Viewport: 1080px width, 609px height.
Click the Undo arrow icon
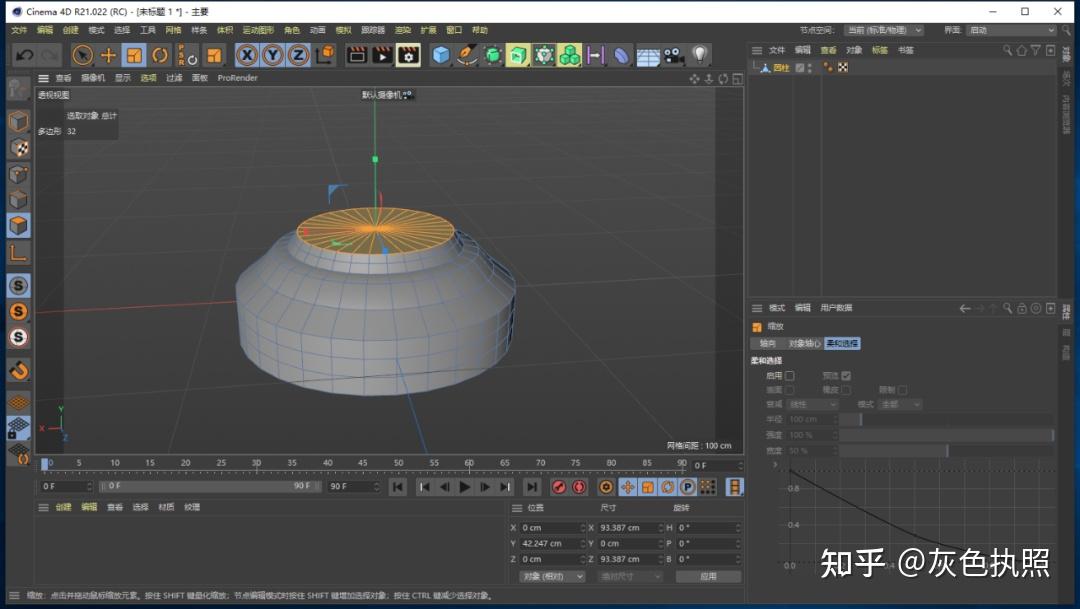[x=24, y=55]
